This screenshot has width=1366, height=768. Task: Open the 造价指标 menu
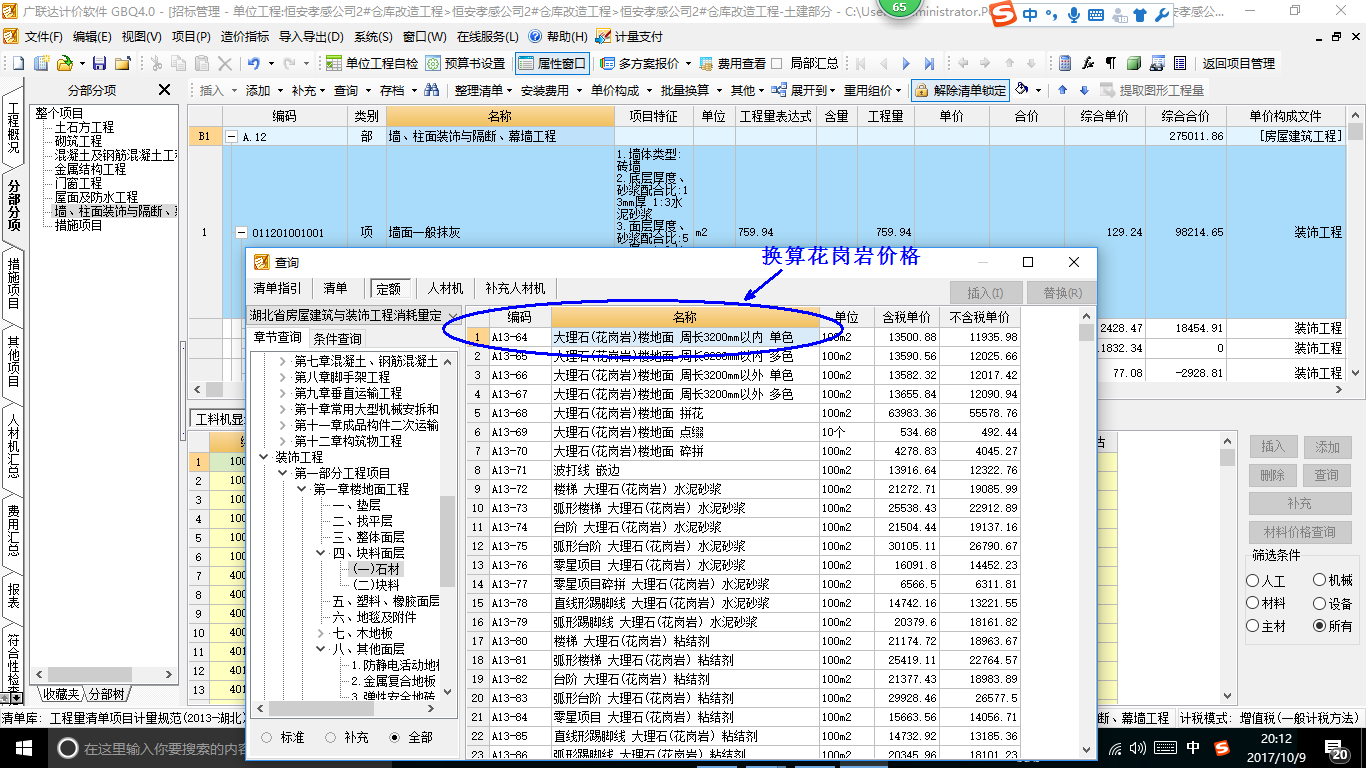coord(244,37)
